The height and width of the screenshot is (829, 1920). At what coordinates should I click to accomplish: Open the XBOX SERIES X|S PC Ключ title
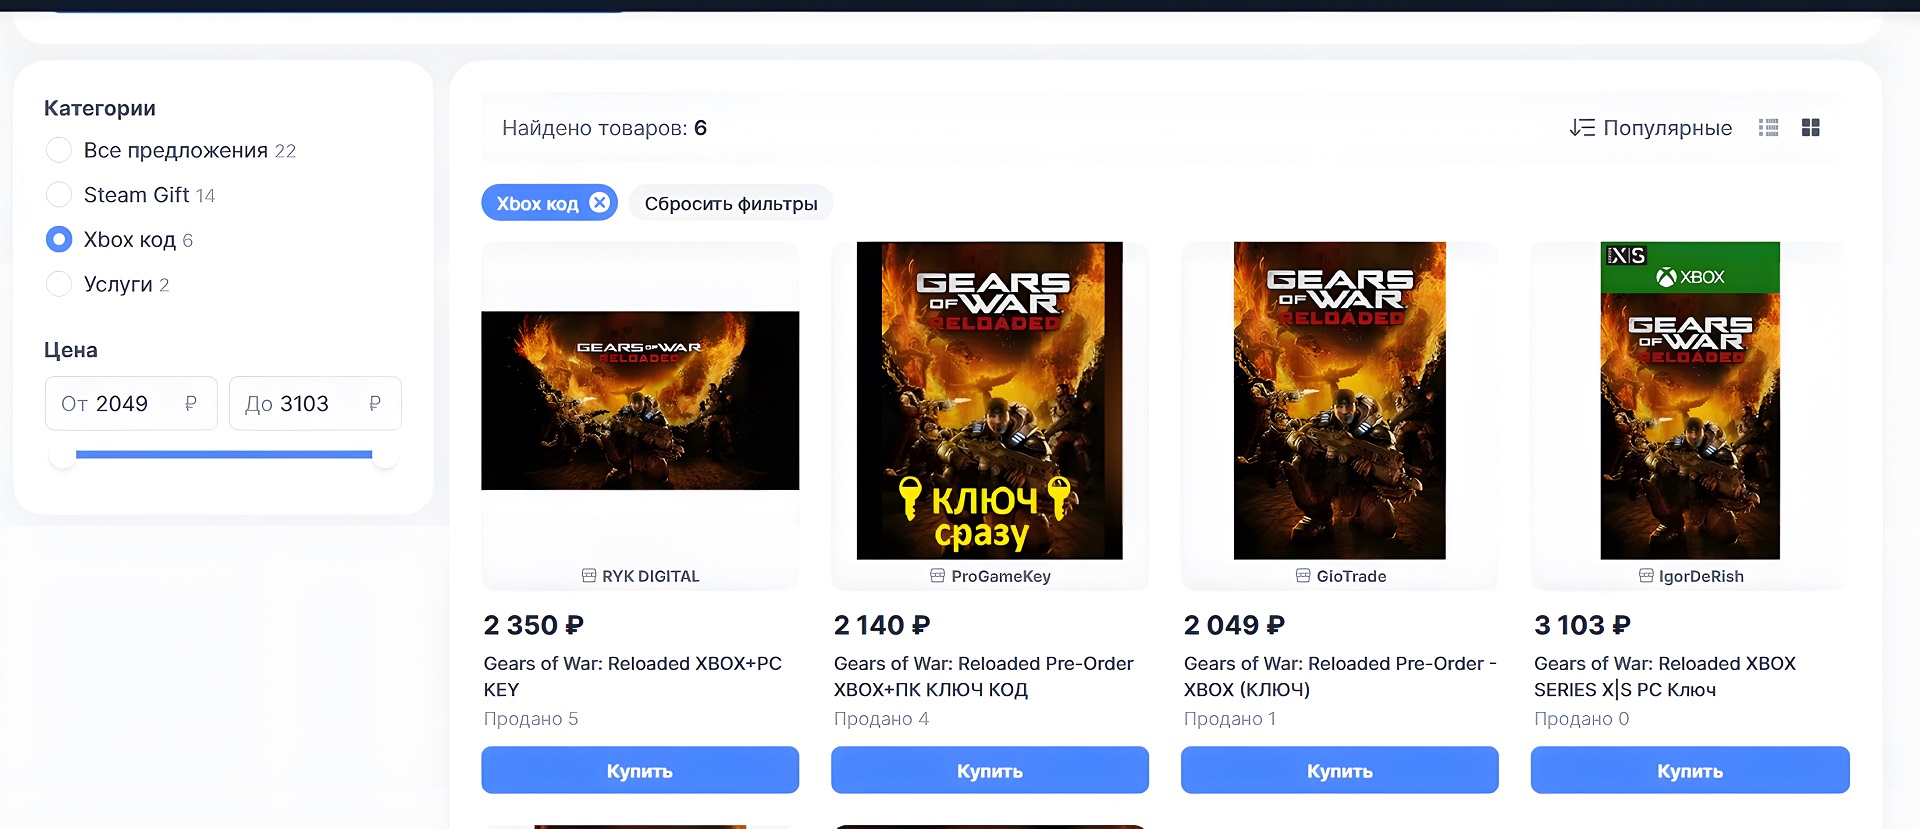1665,677
